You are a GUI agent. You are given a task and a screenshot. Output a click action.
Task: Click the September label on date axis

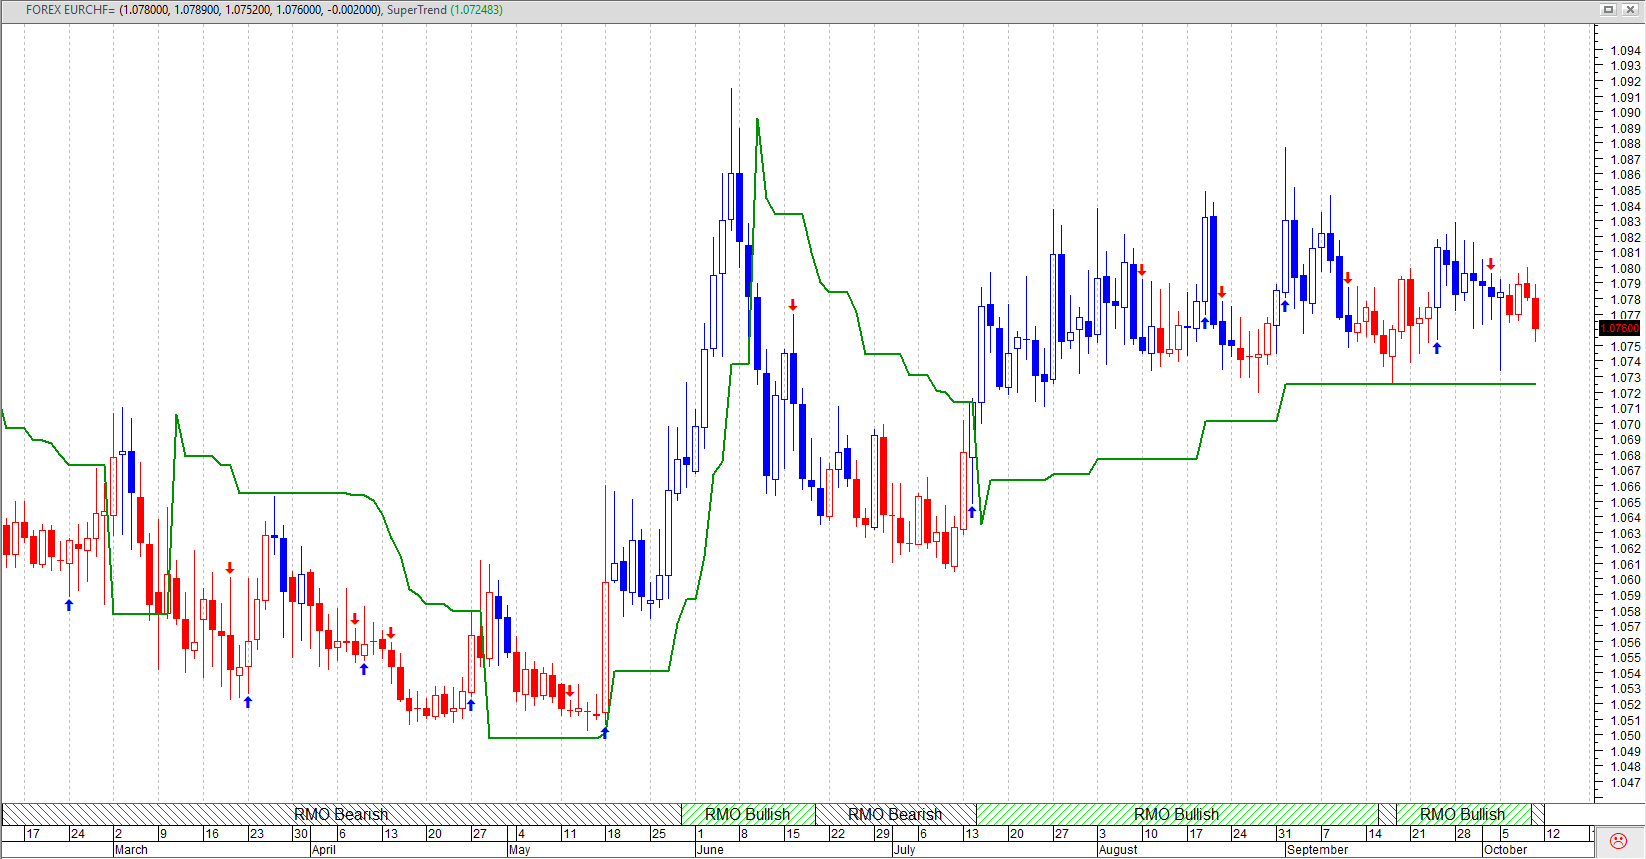1317,850
